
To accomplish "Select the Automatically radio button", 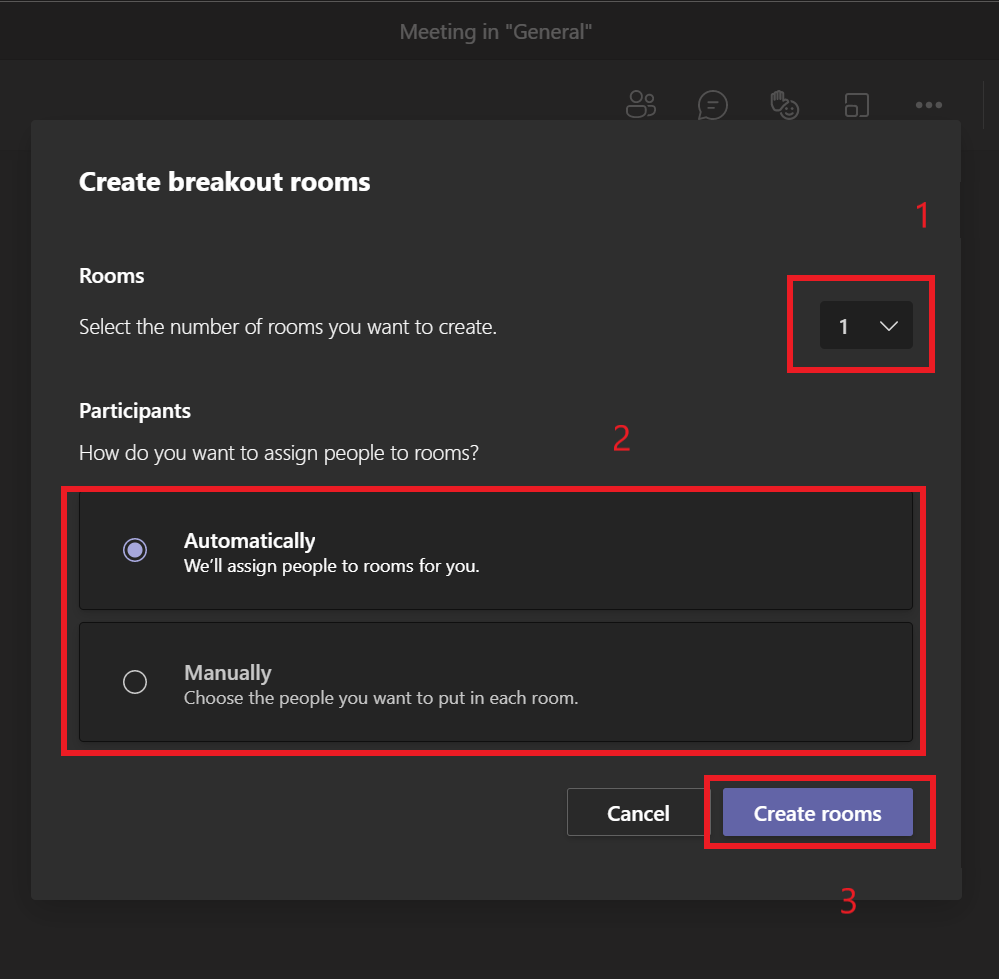I will pos(135,550).
